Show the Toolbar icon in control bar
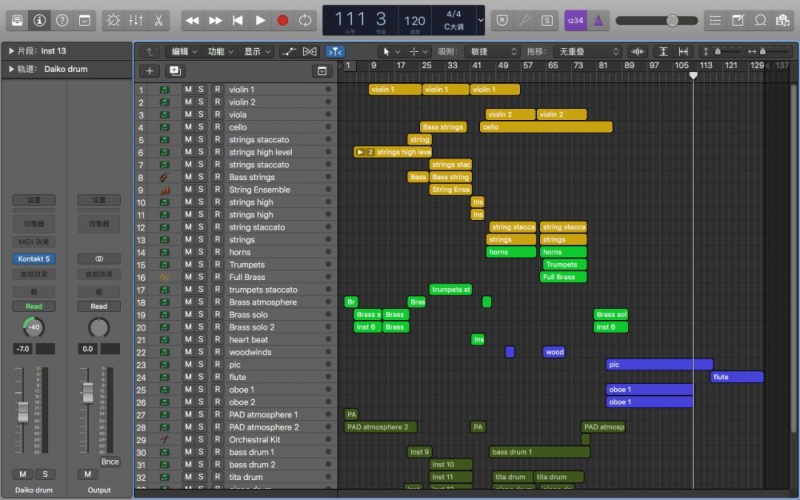 (84, 20)
